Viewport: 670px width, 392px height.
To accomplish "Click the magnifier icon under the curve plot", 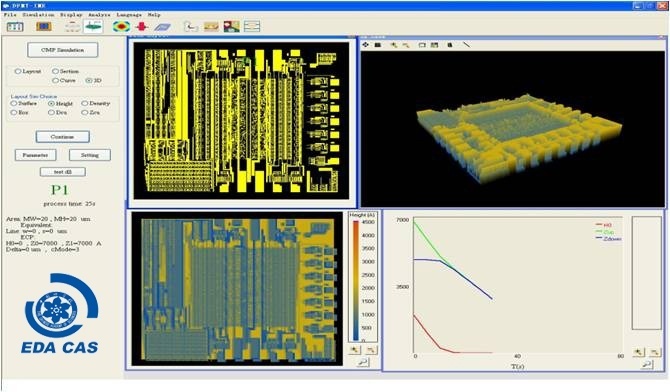I will [647, 364].
